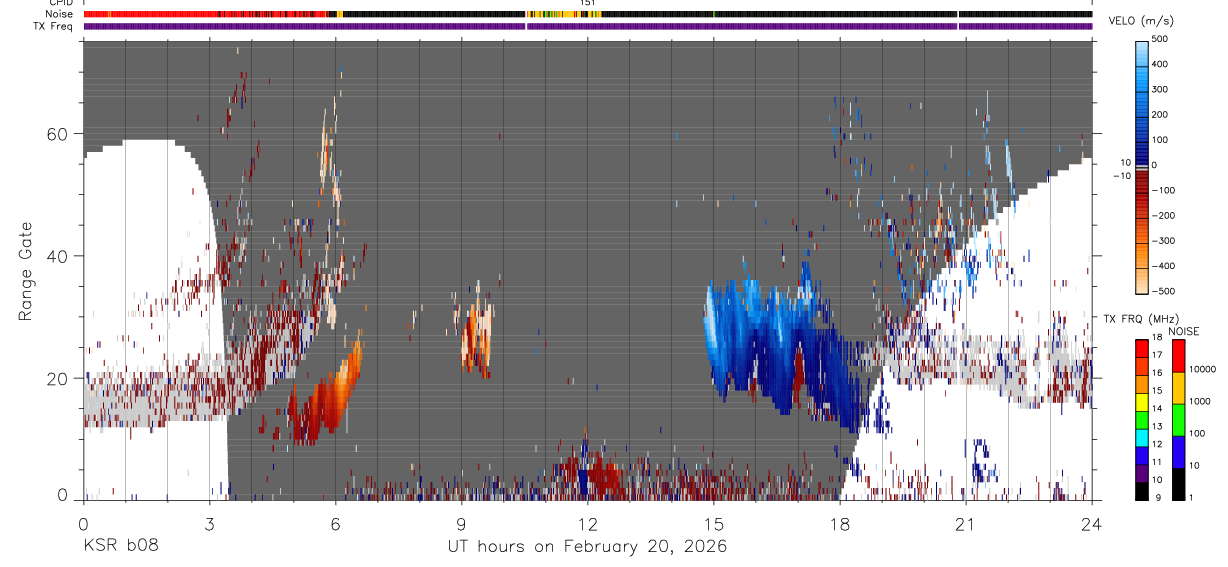1228x567 pixels.
Task: Click the velocity colorbar scale
Action: tap(1142, 166)
